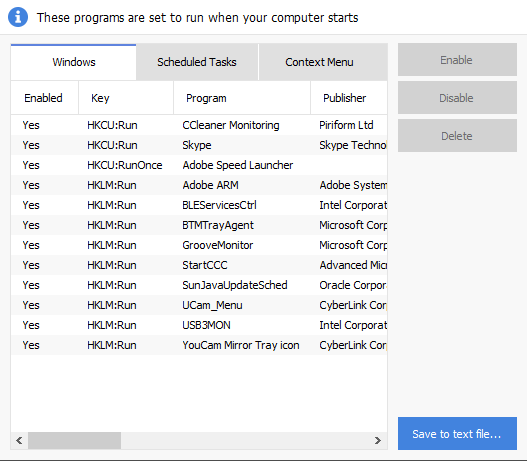
Task: Select the YouCam Mirror Tray icon entry
Action: pos(199,345)
